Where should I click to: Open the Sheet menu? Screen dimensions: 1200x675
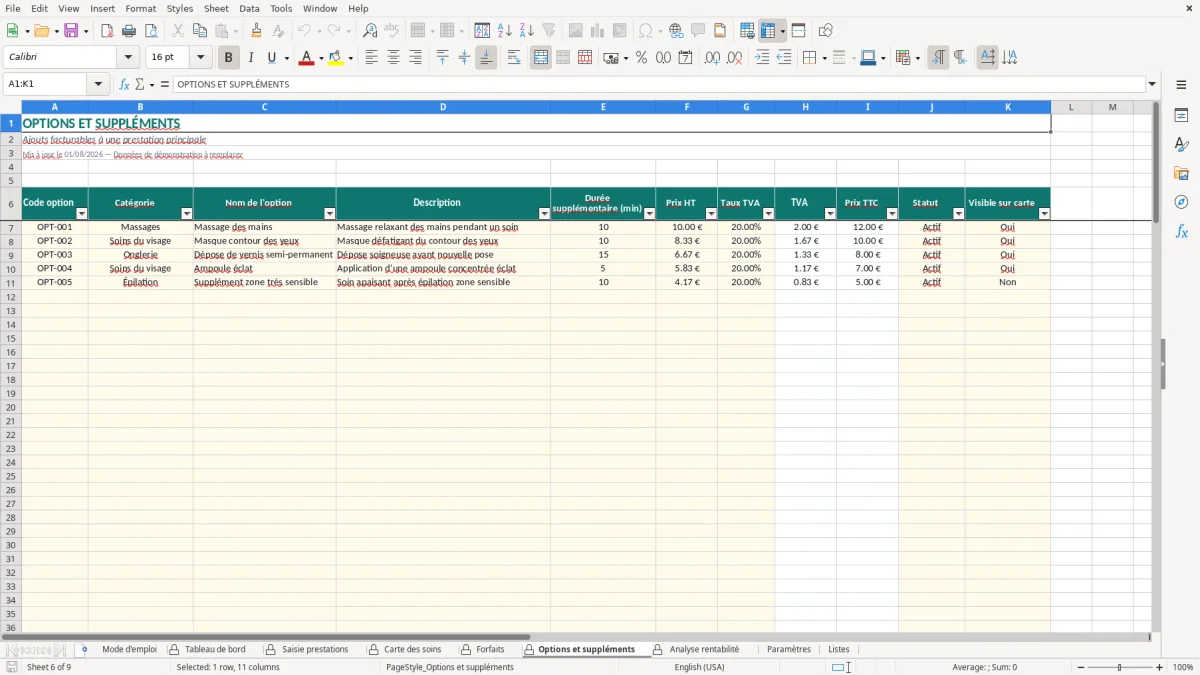tap(216, 8)
